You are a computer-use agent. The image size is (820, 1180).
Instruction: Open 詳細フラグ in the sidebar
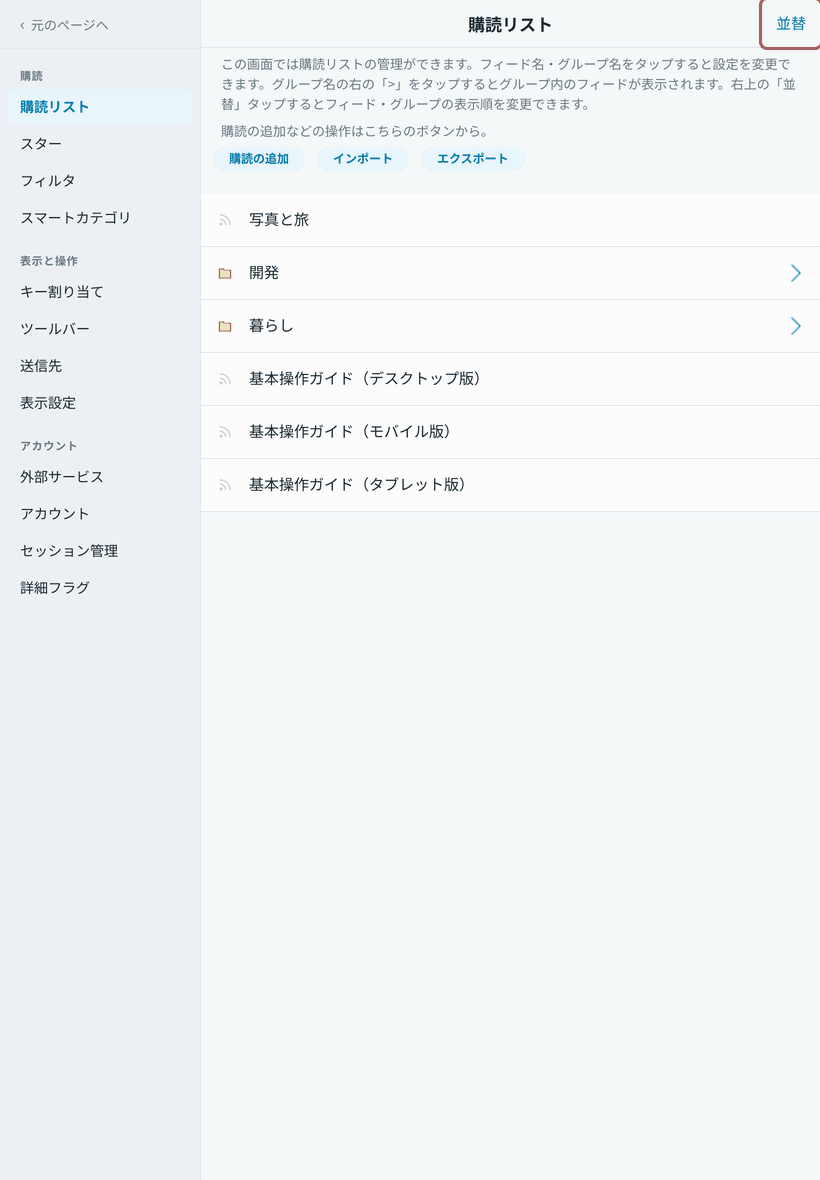[100, 588]
